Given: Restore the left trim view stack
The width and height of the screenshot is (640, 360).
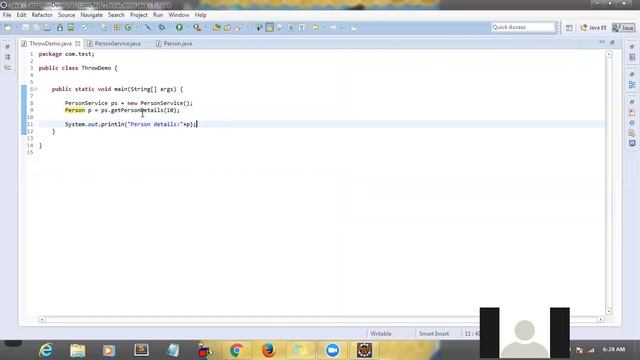Looking at the screenshot, I should 7,47.
